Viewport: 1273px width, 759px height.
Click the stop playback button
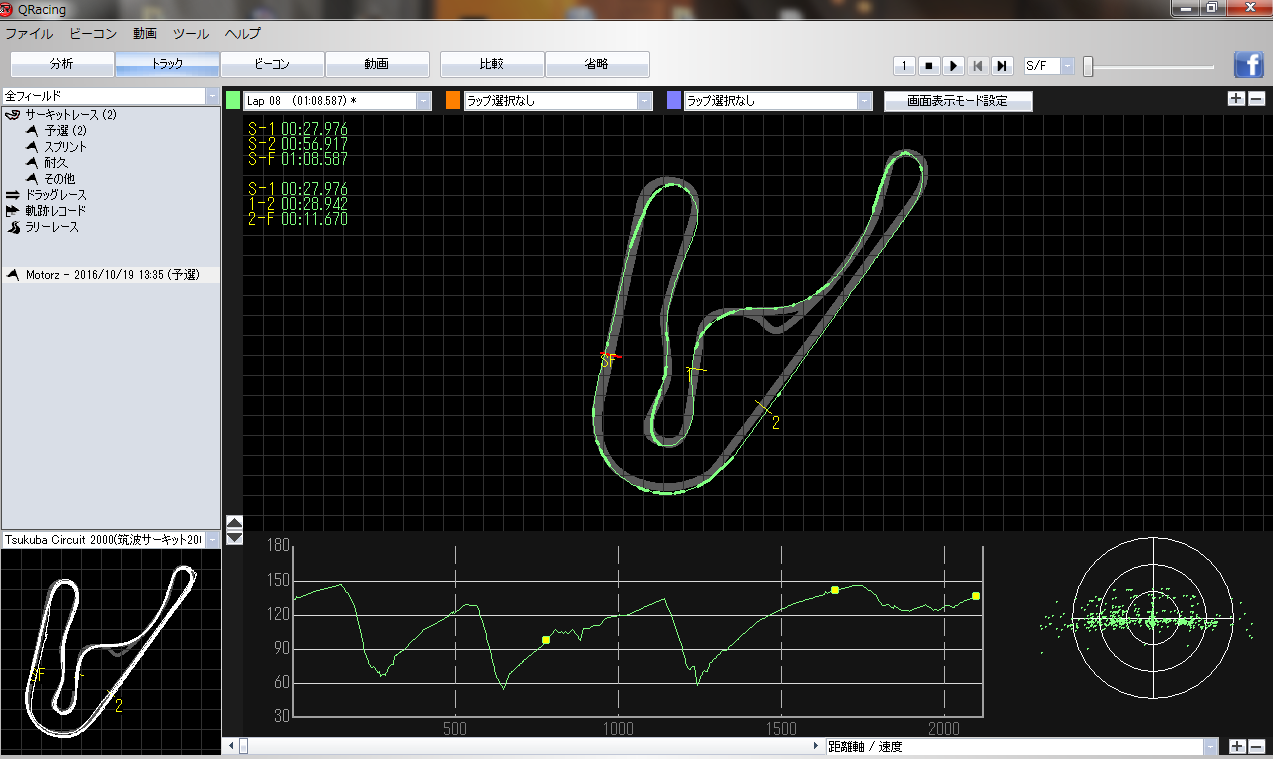click(929, 66)
